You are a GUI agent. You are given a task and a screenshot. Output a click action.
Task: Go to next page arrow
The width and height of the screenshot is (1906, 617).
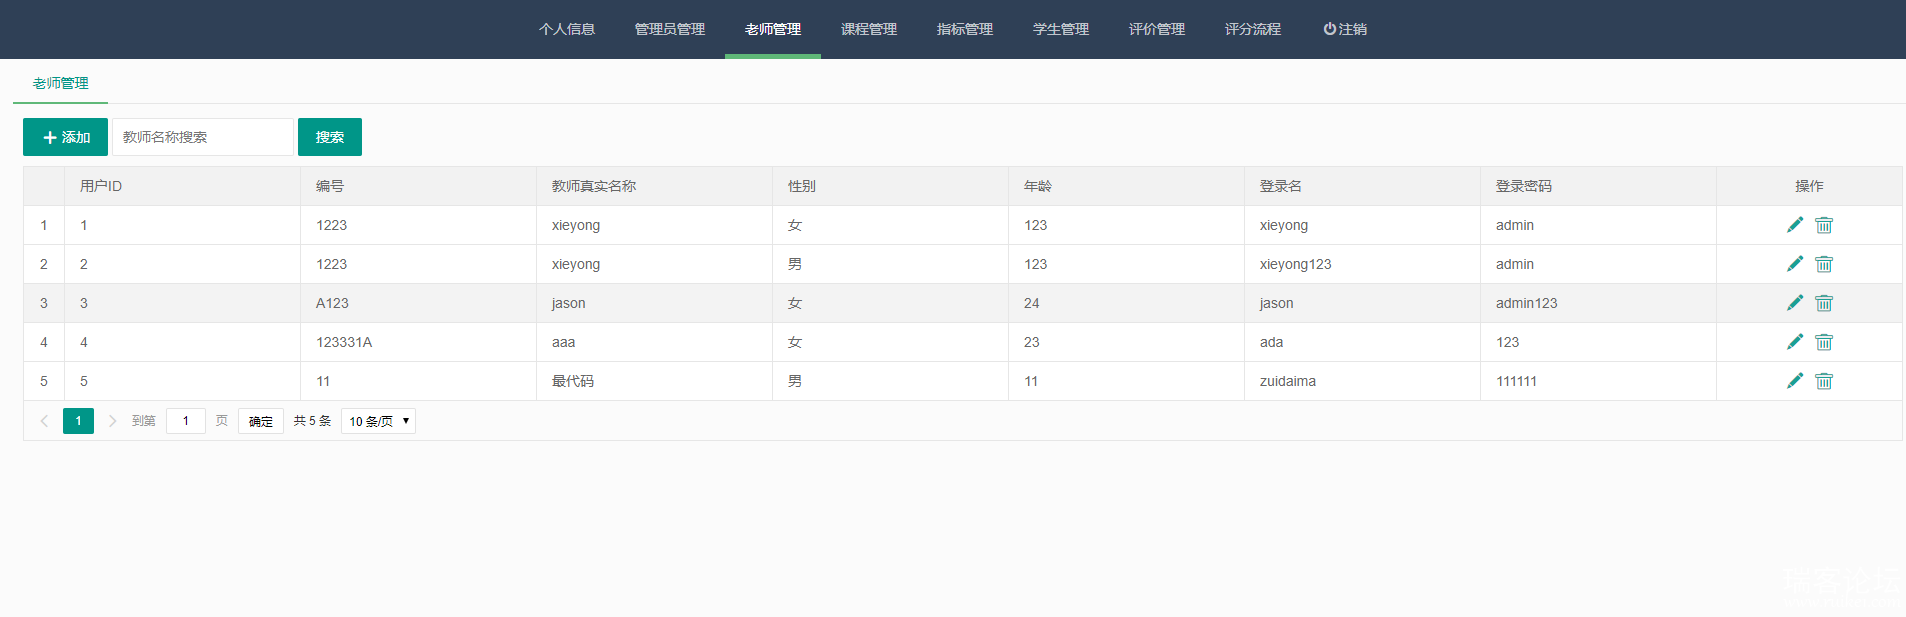click(x=112, y=421)
